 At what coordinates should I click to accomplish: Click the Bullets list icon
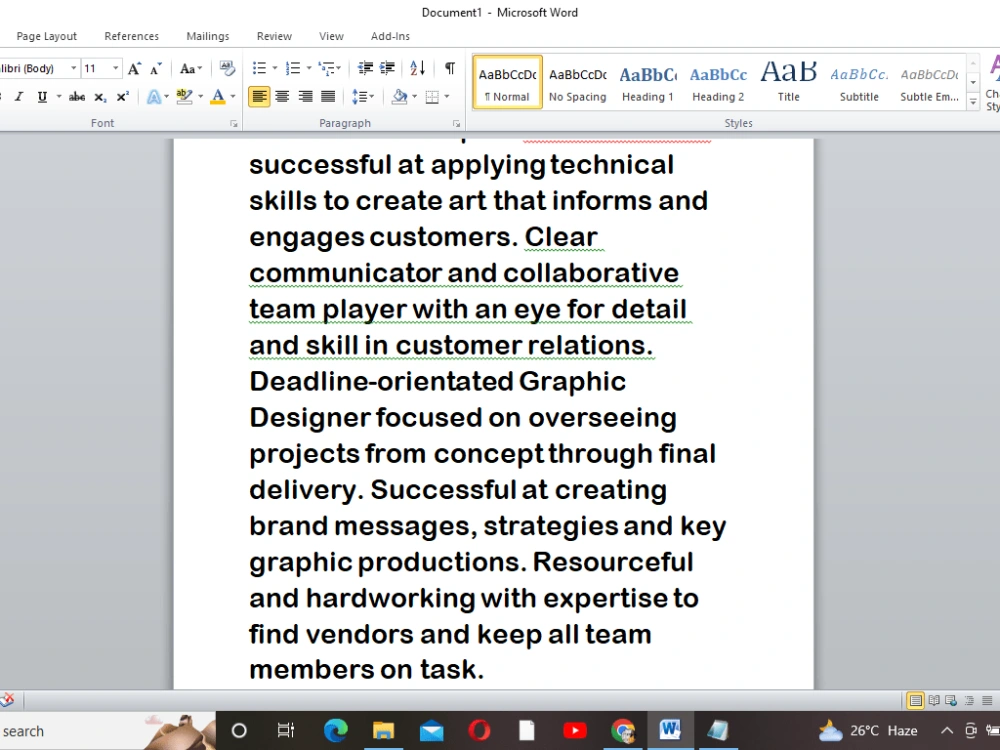click(x=259, y=68)
